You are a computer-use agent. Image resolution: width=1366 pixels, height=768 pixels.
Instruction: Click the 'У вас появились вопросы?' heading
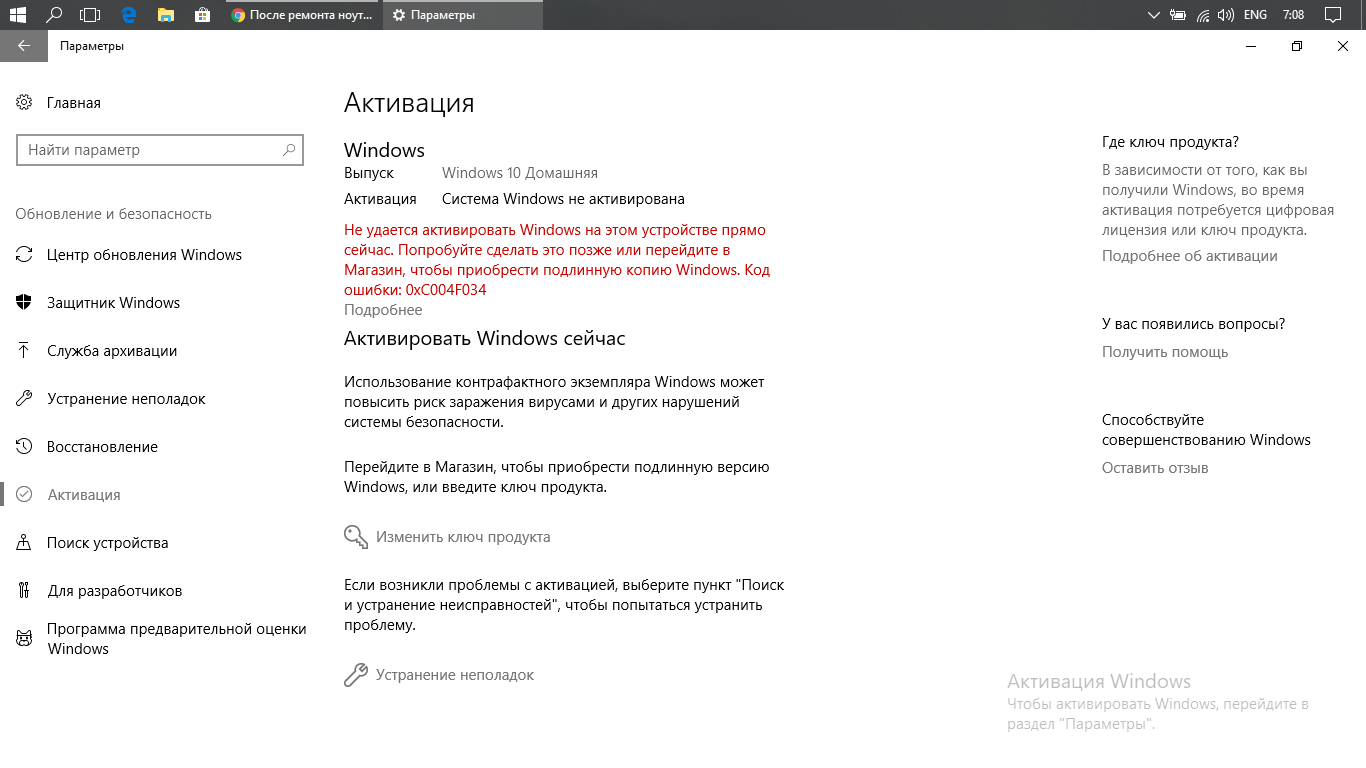tap(1193, 324)
